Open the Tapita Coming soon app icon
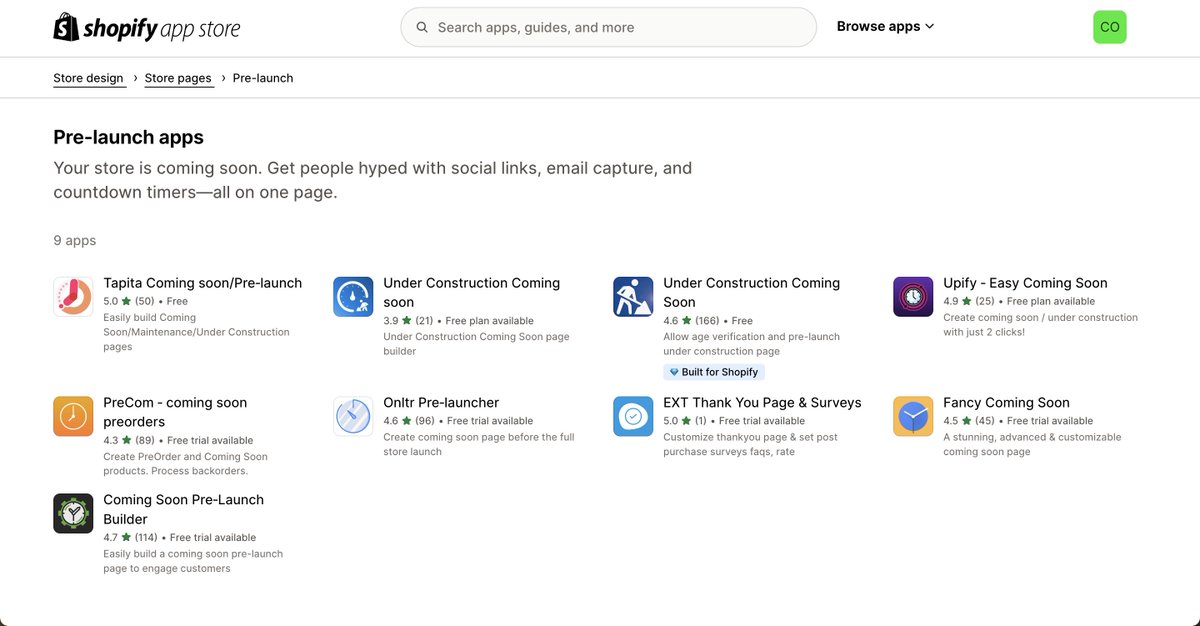Viewport: 1200px width, 626px height. pyautogui.click(x=73, y=297)
